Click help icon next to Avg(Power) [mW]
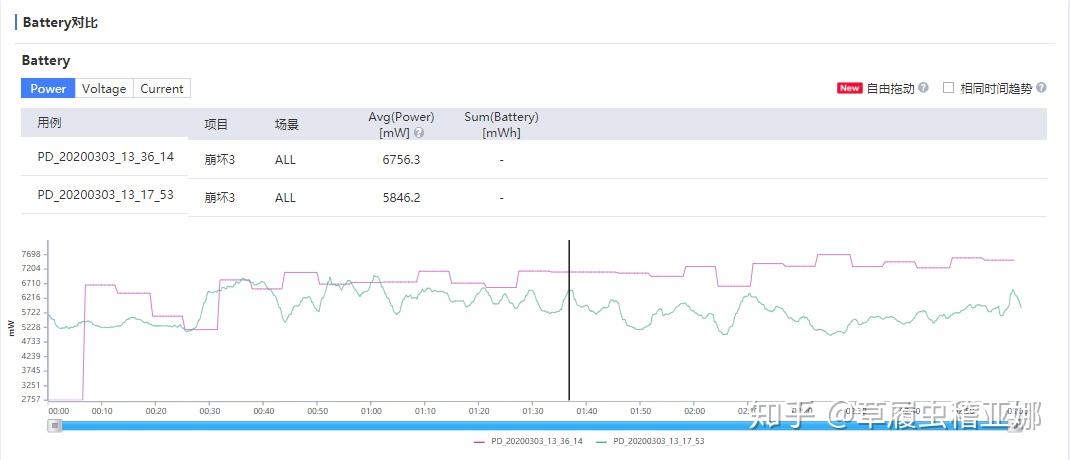 tap(419, 132)
